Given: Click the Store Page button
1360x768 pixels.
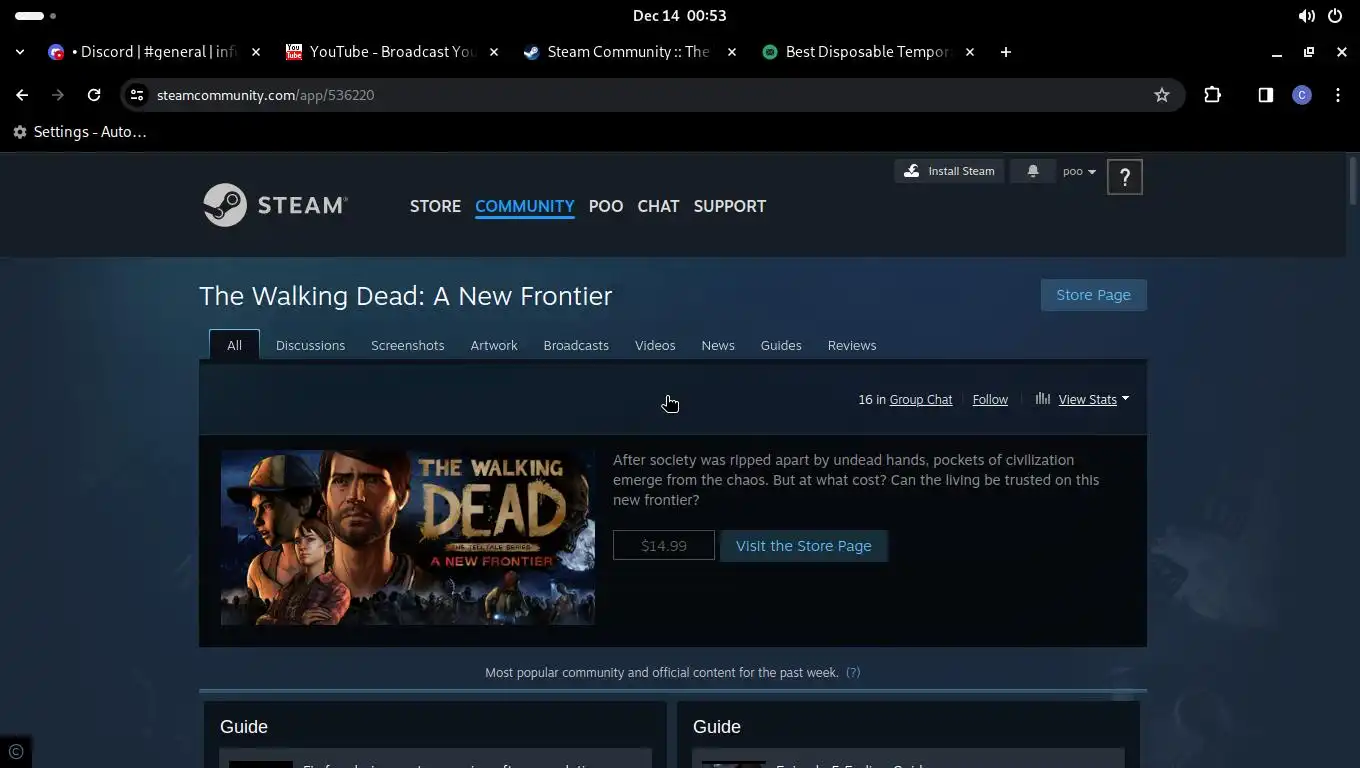Looking at the screenshot, I should pyautogui.click(x=1094, y=295).
